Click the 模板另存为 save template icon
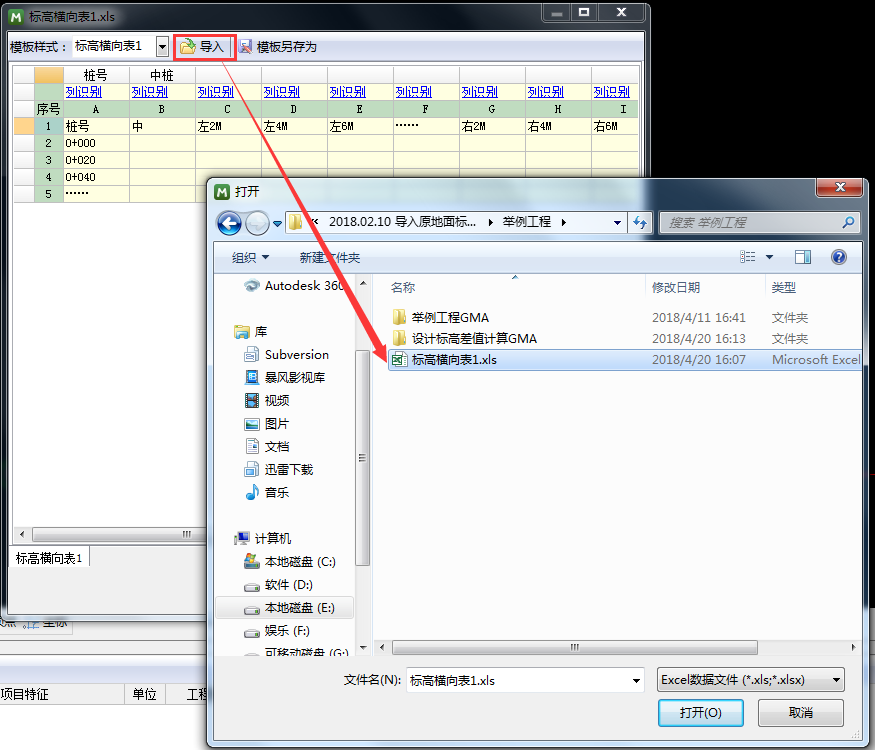 [x=246, y=46]
